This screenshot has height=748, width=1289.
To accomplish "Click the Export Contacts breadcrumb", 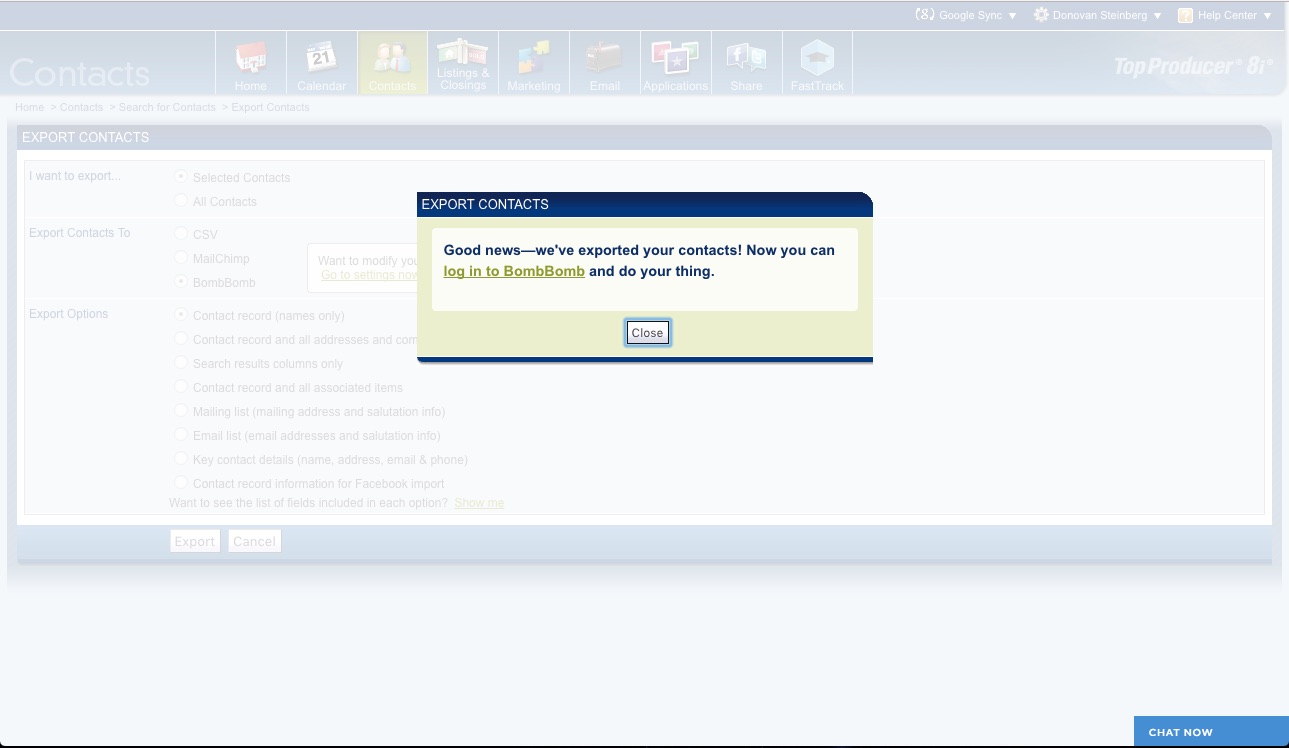I will tap(270, 107).
